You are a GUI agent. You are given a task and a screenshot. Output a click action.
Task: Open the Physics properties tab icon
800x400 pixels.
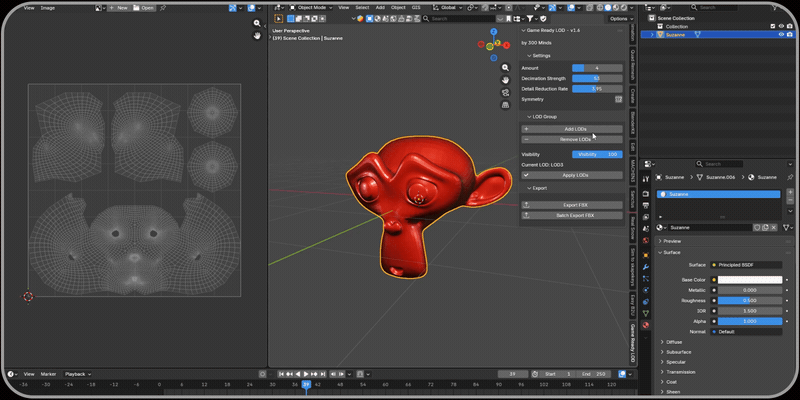645,290
